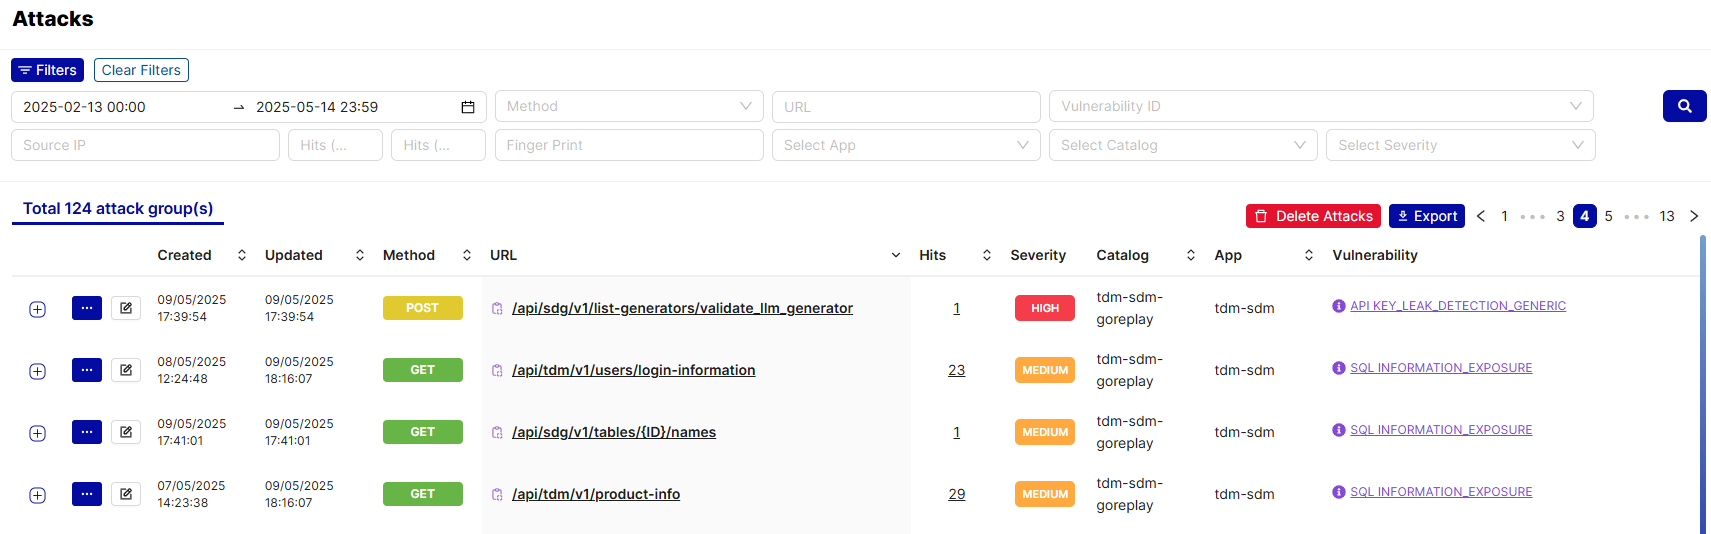Toggle sorting on the Hits column

coord(986,256)
